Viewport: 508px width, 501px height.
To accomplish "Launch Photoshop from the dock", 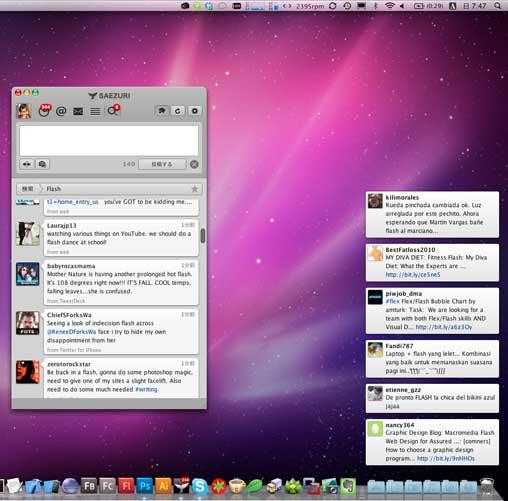I will (x=145, y=486).
